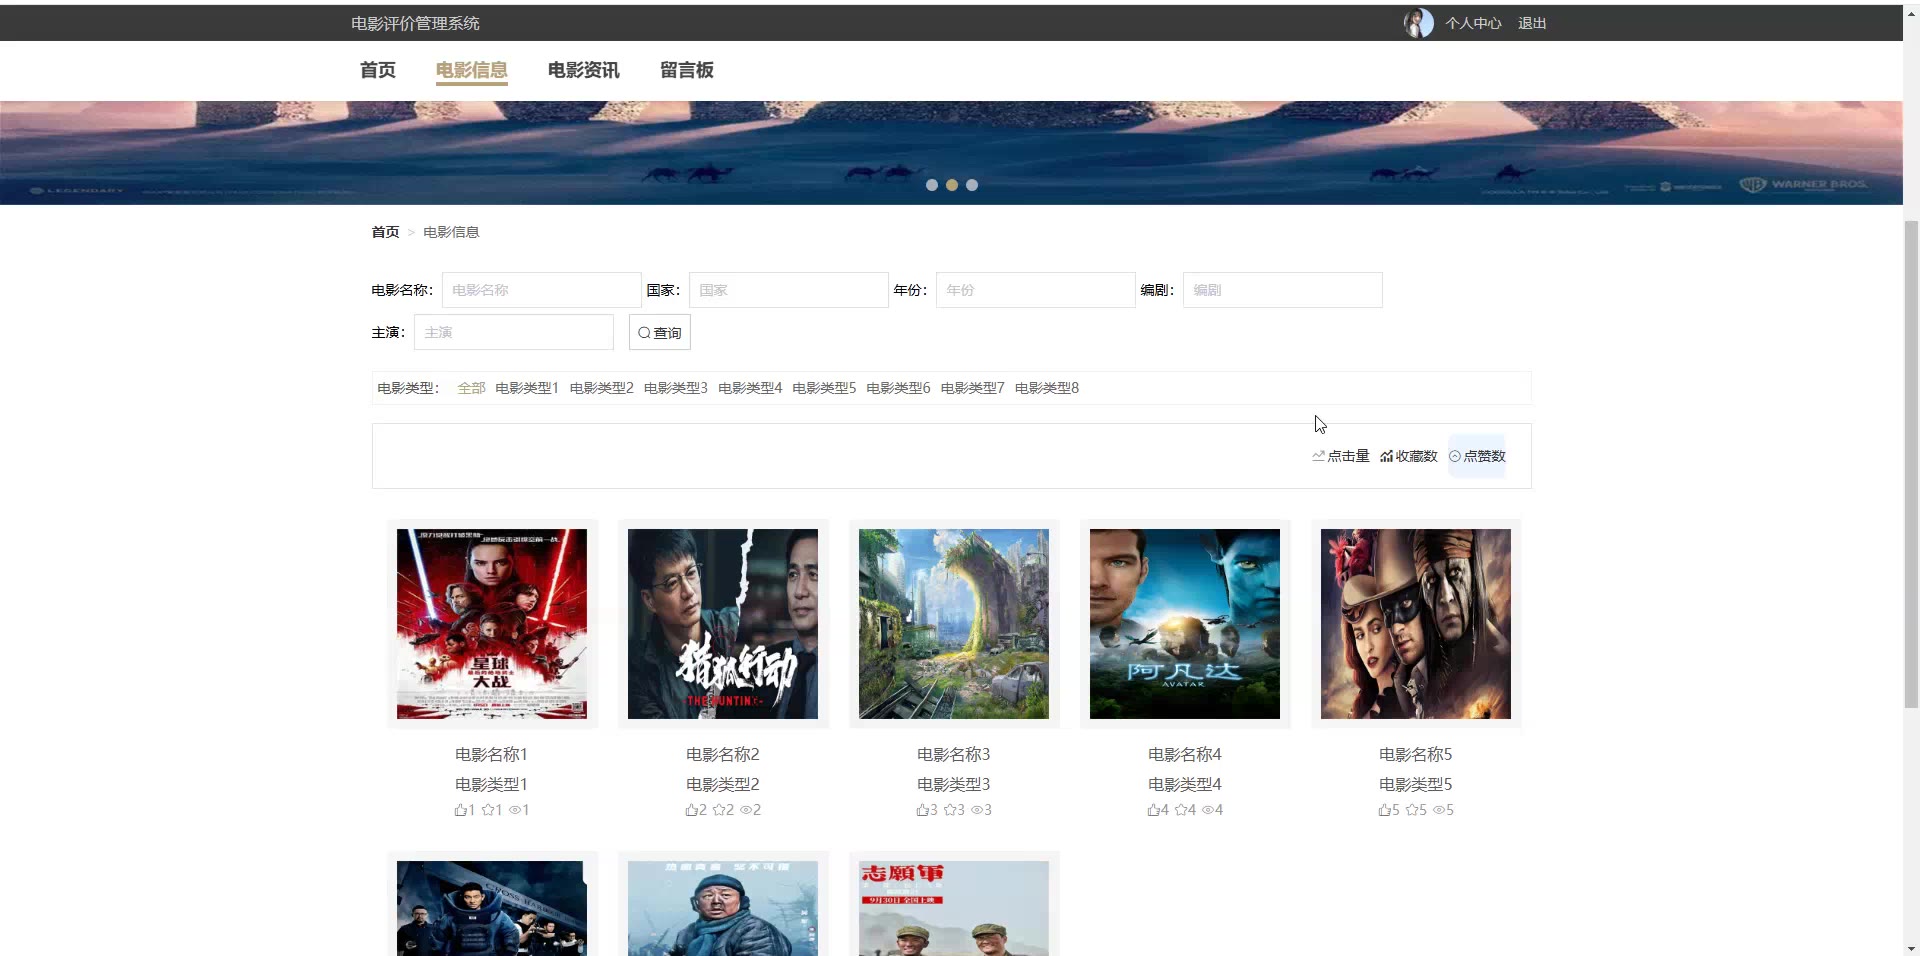Click the thumbs-up icon under 电影名称5

click(1385, 810)
